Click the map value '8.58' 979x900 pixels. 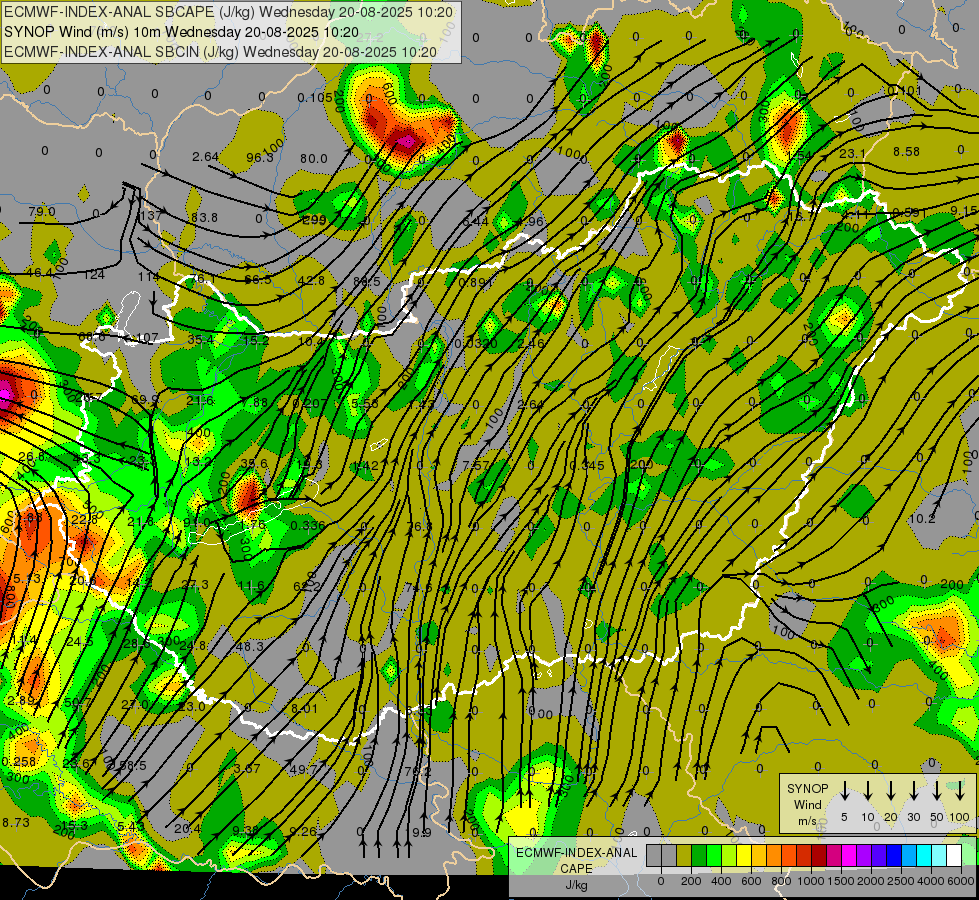point(906,151)
